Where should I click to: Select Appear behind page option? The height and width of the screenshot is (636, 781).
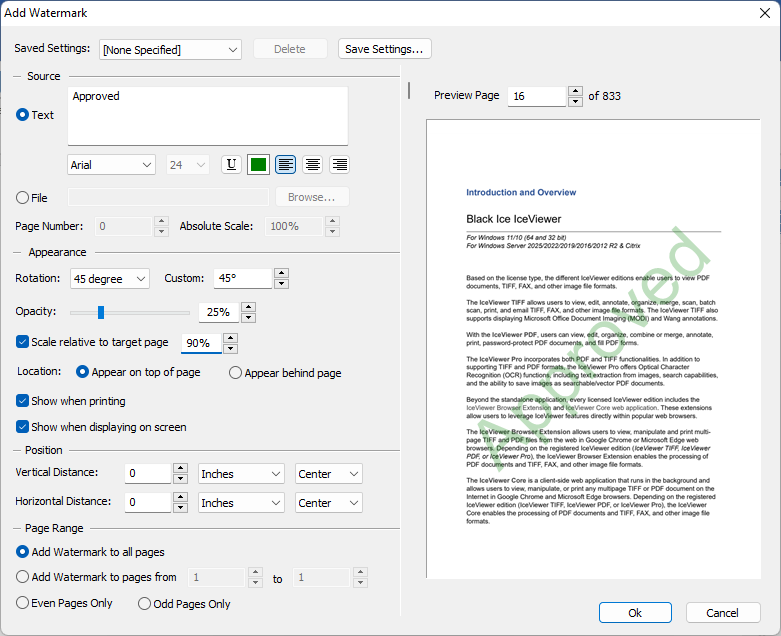coord(235,373)
